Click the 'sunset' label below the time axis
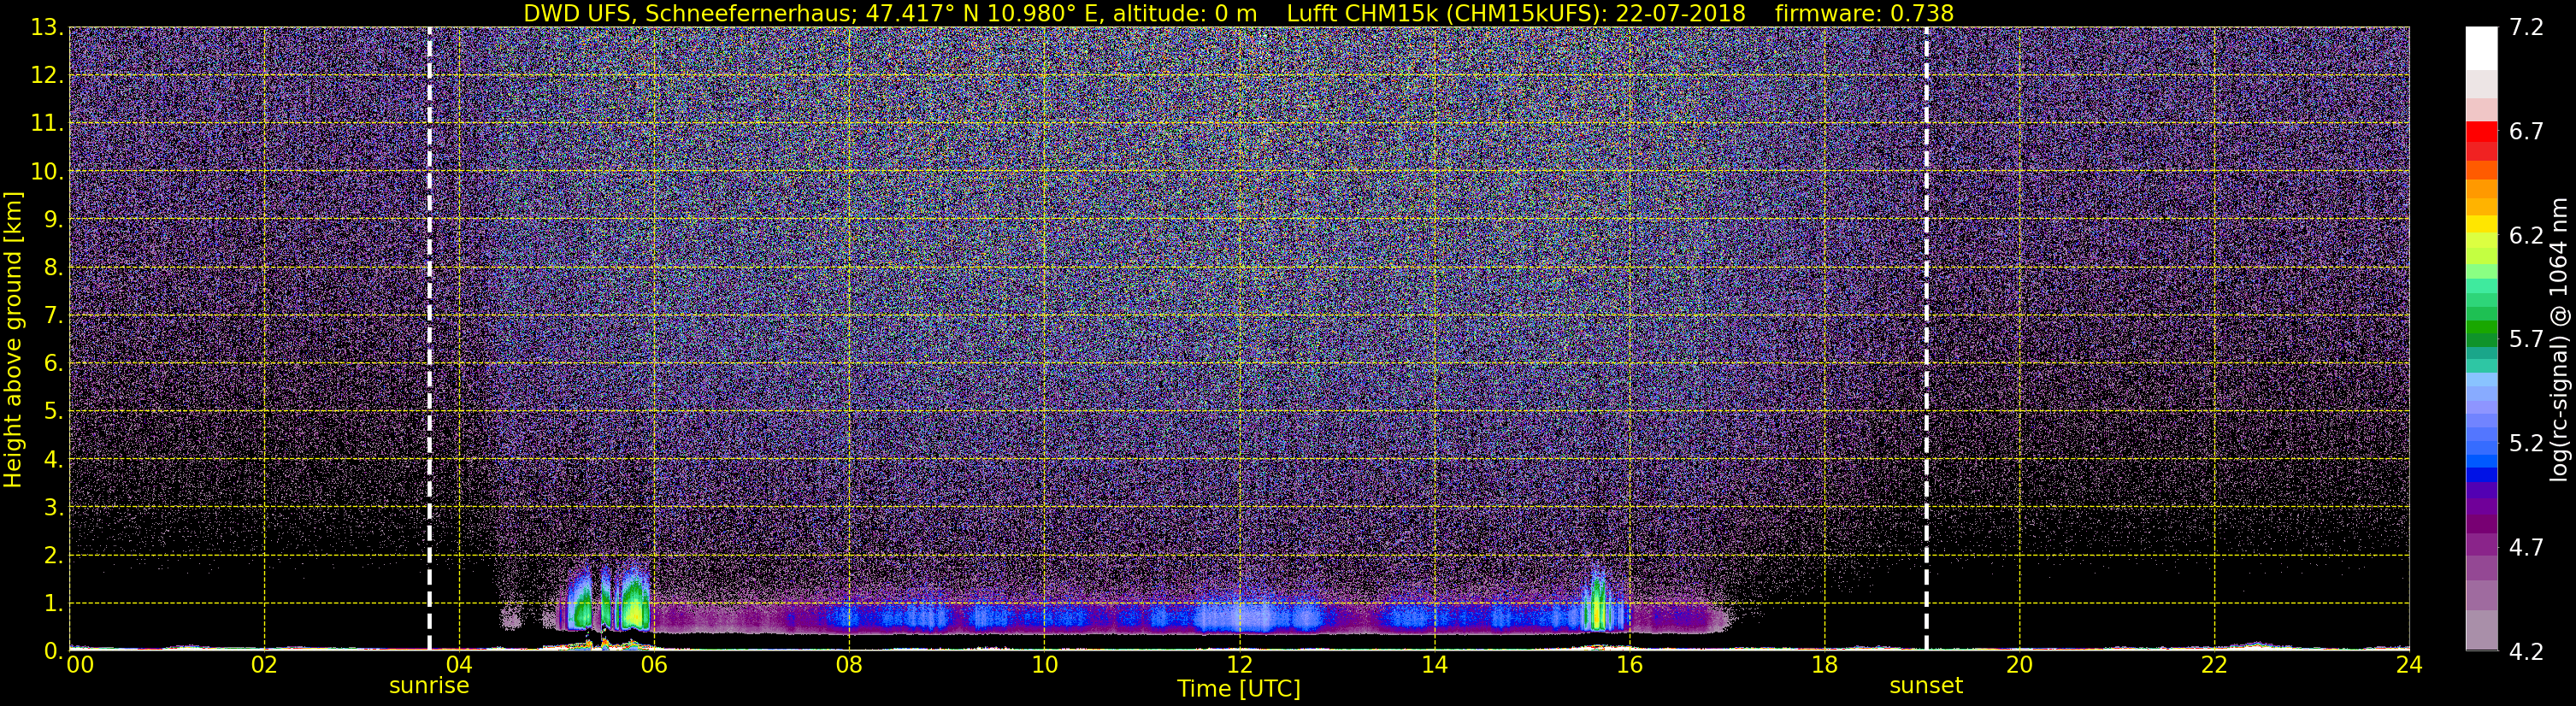Image resolution: width=2576 pixels, height=706 pixels. (1926, 686)
